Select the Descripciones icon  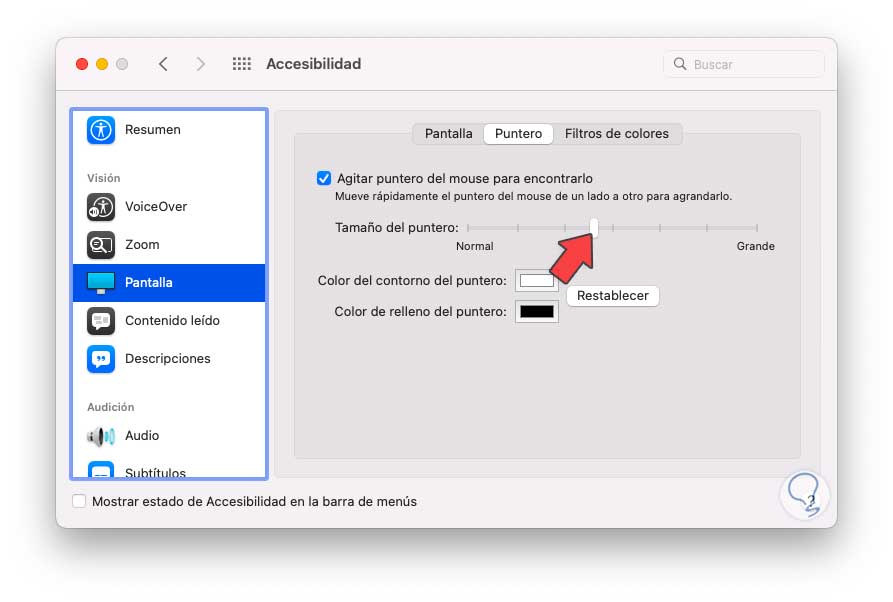tap(101, 359)
